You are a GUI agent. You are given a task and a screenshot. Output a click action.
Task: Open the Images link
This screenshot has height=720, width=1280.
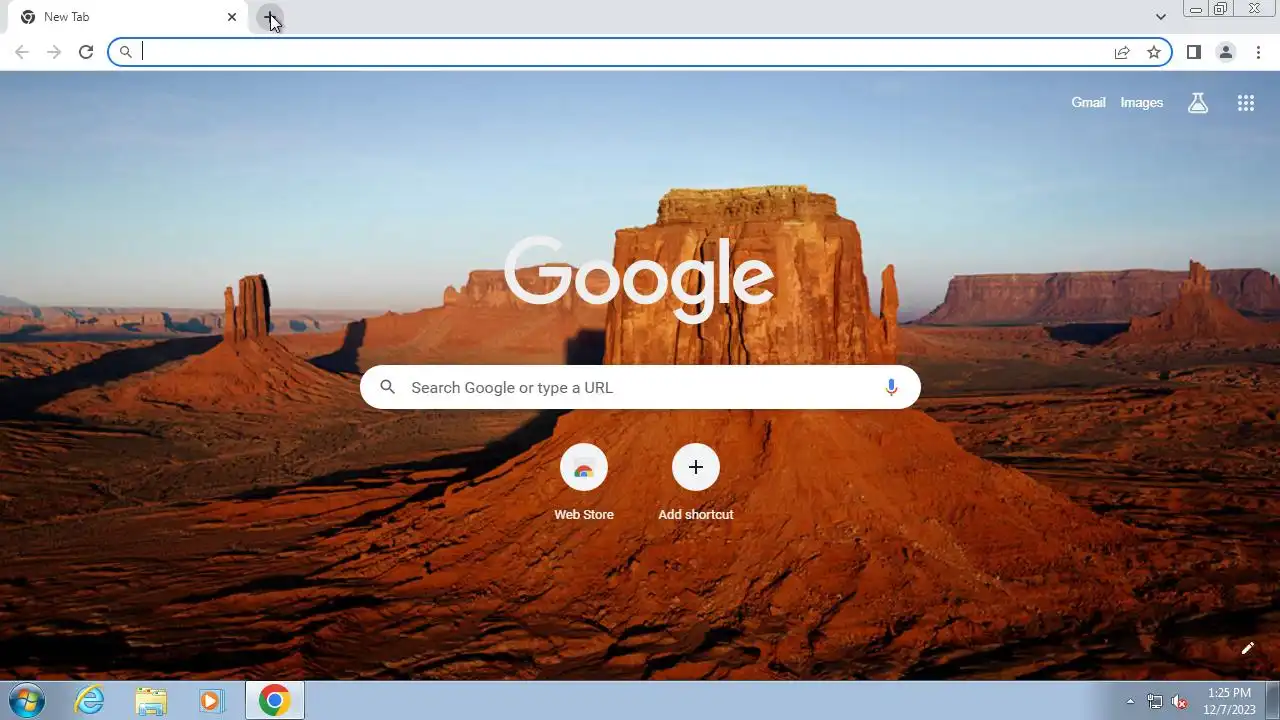[1141, 103]
